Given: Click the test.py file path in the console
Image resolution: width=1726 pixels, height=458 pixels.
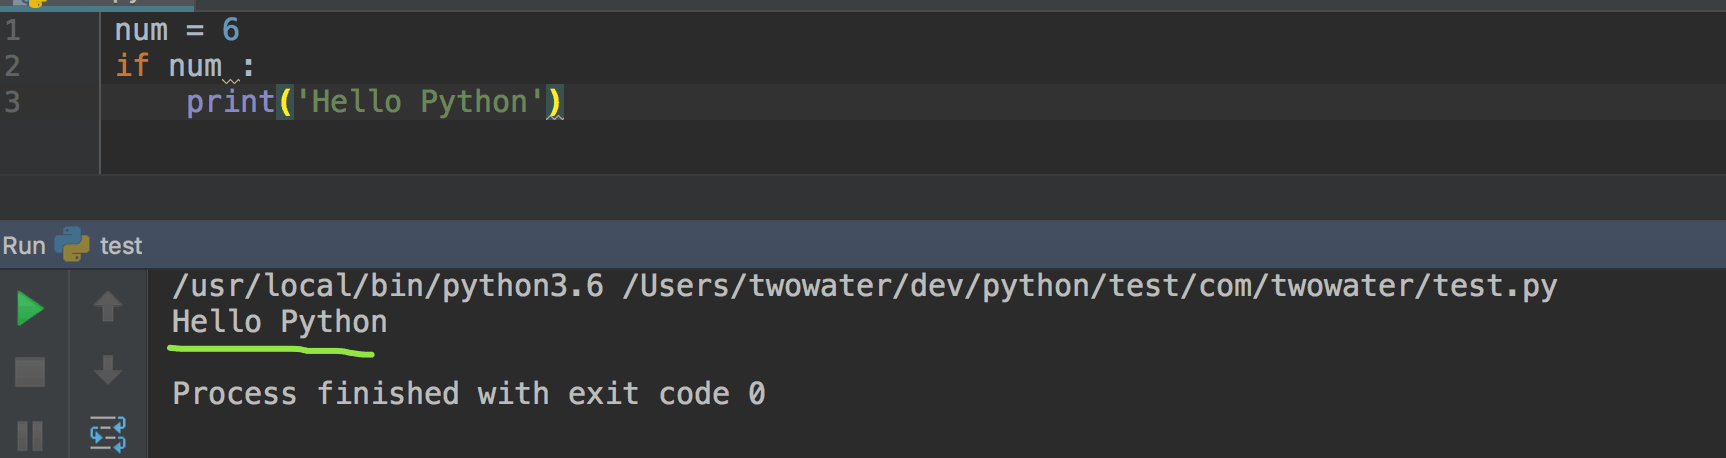Looking at the screenshot, I should pyautogui.click(x=1090, y=286).
